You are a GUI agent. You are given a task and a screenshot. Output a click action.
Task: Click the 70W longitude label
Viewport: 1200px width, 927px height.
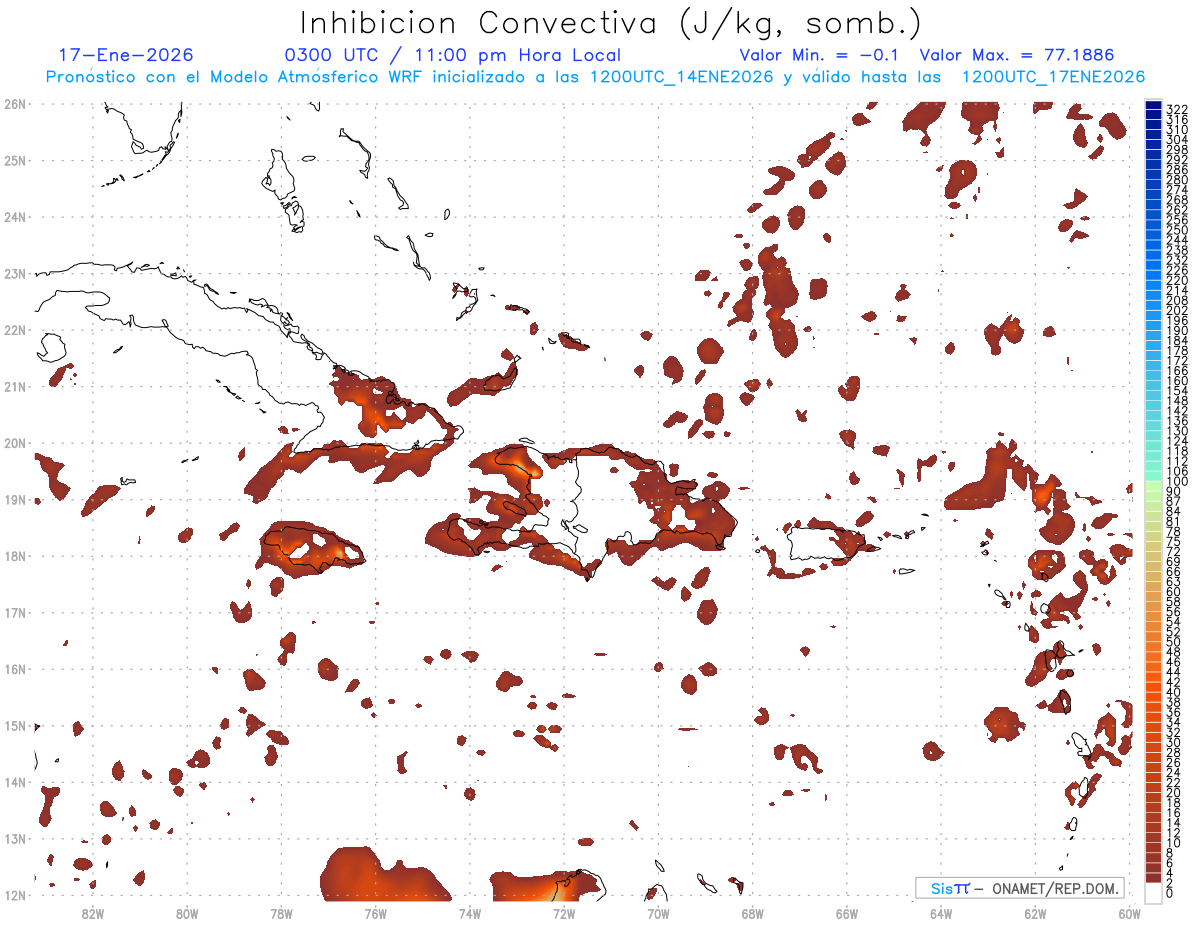click(x=658, y=913)
